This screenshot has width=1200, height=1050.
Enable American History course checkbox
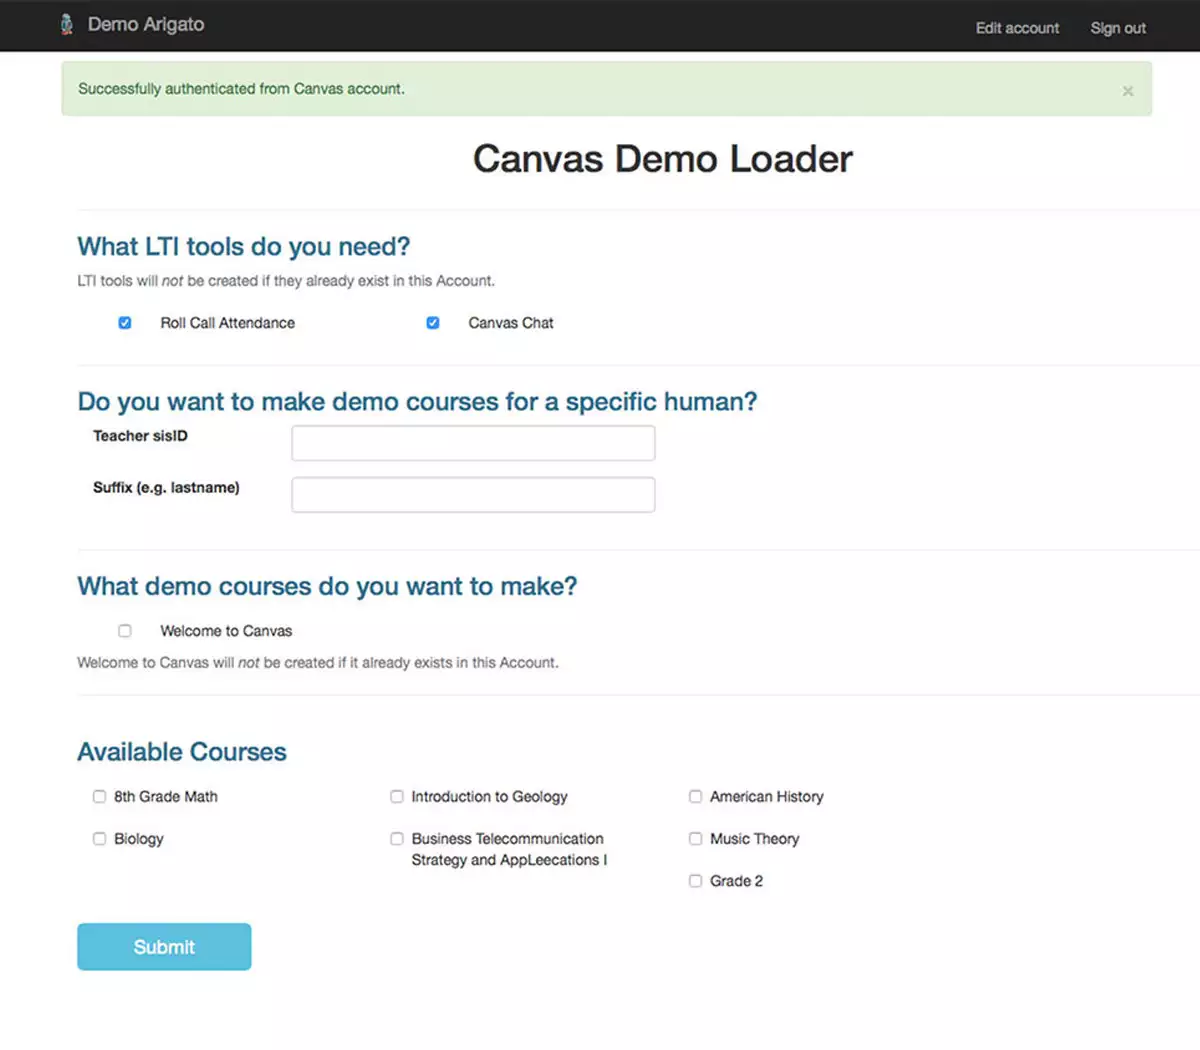[x=695, y=797]
